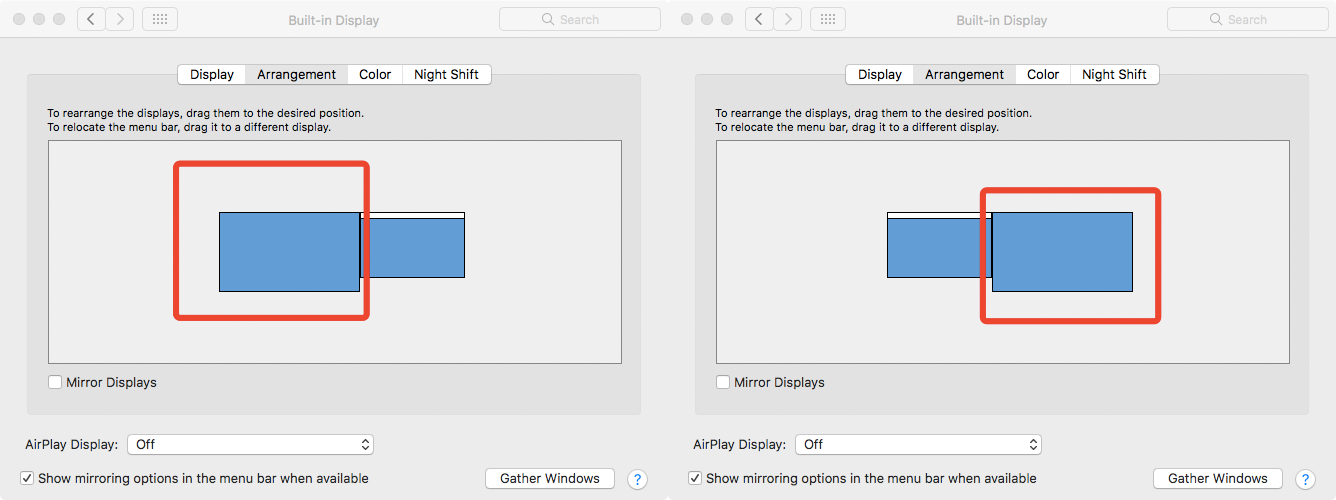Open the Show All grid in the left window

point(160,19)
